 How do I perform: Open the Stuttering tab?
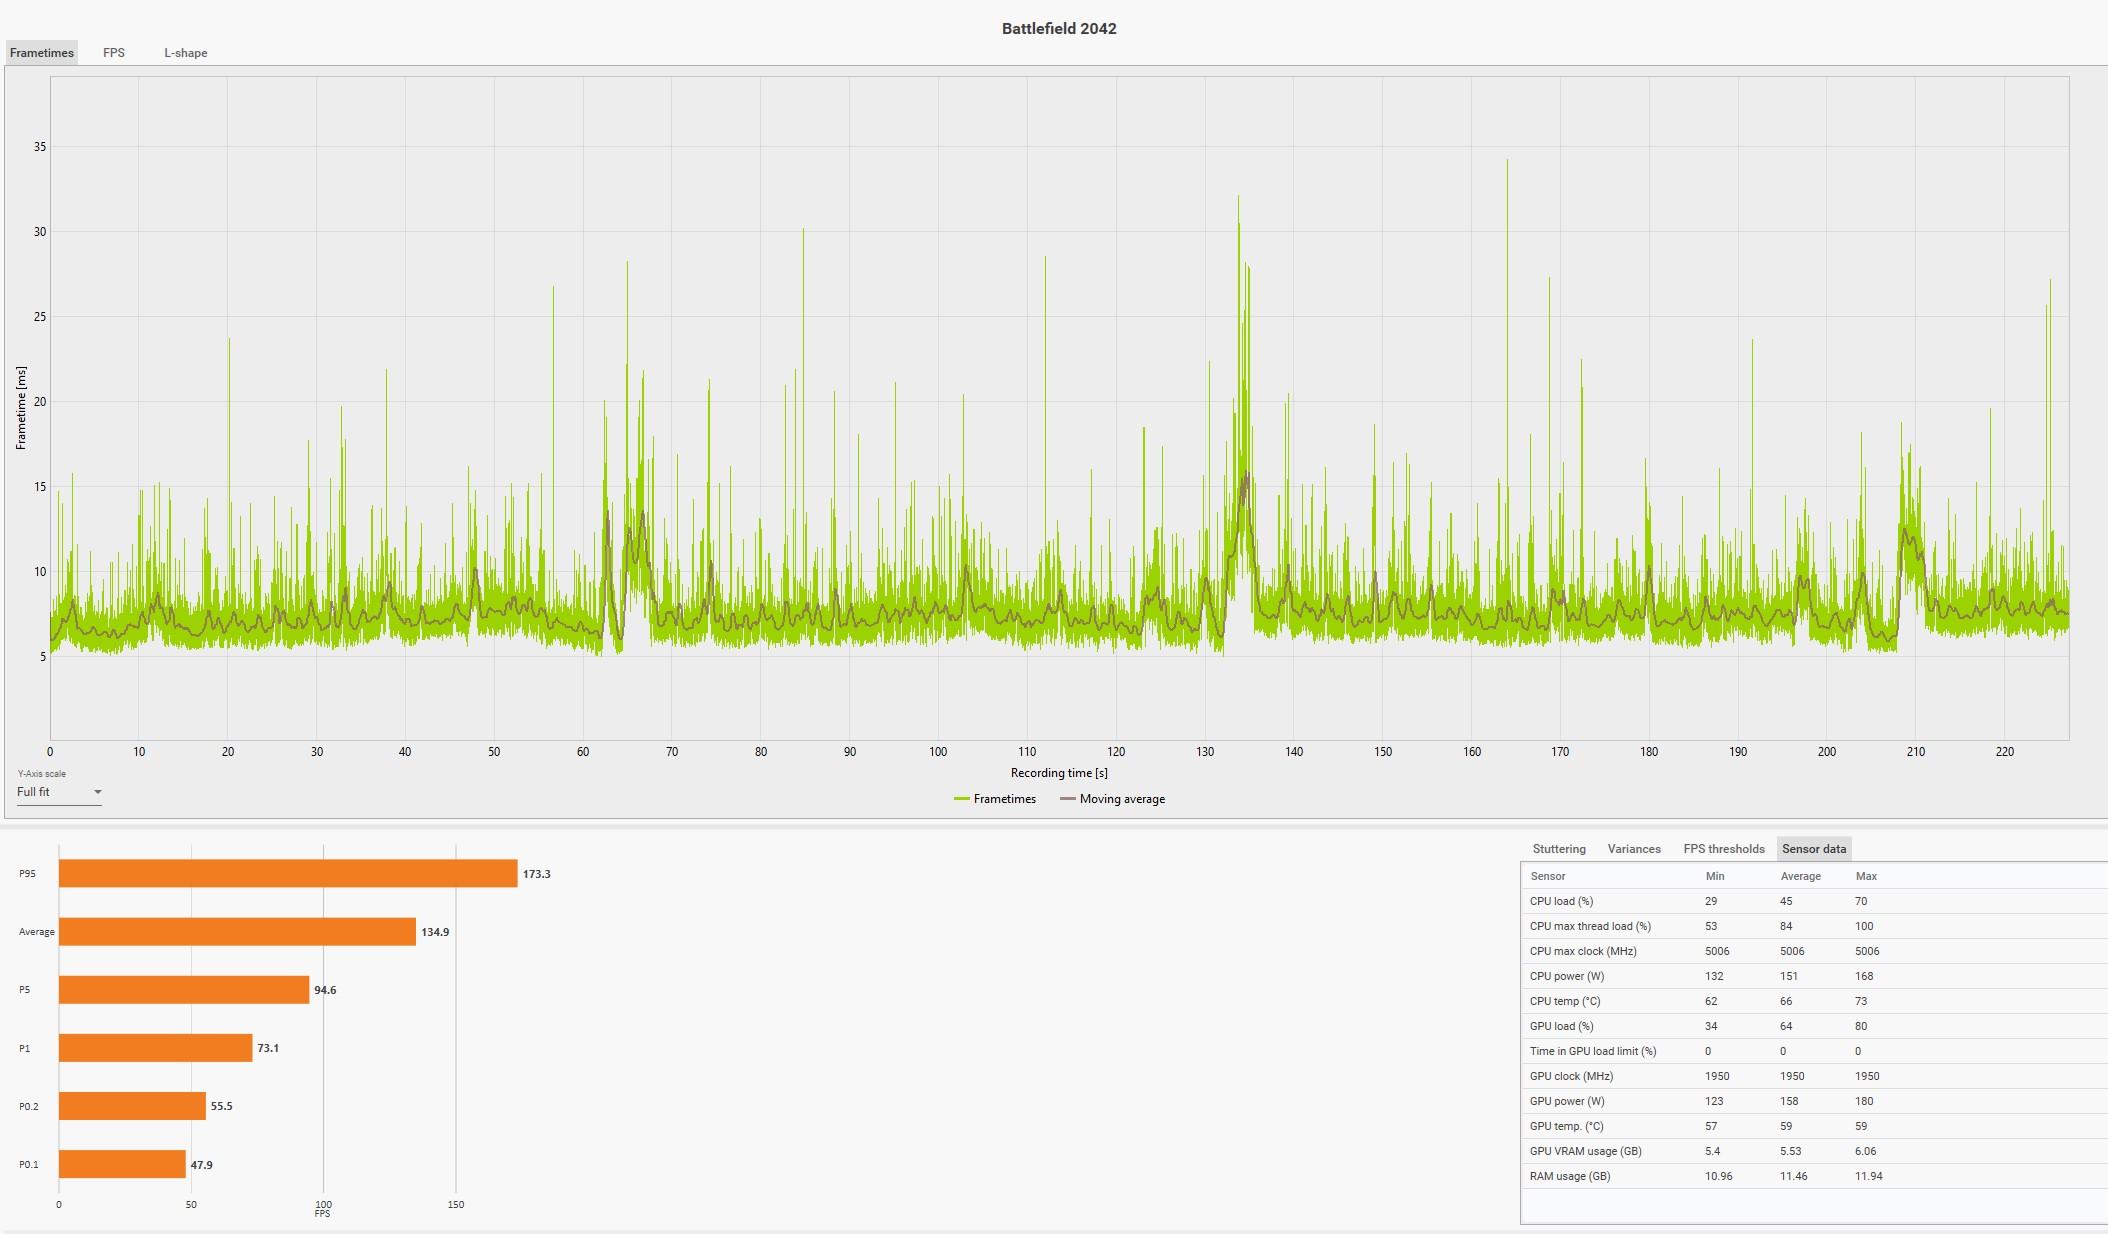pos(1559,849)
